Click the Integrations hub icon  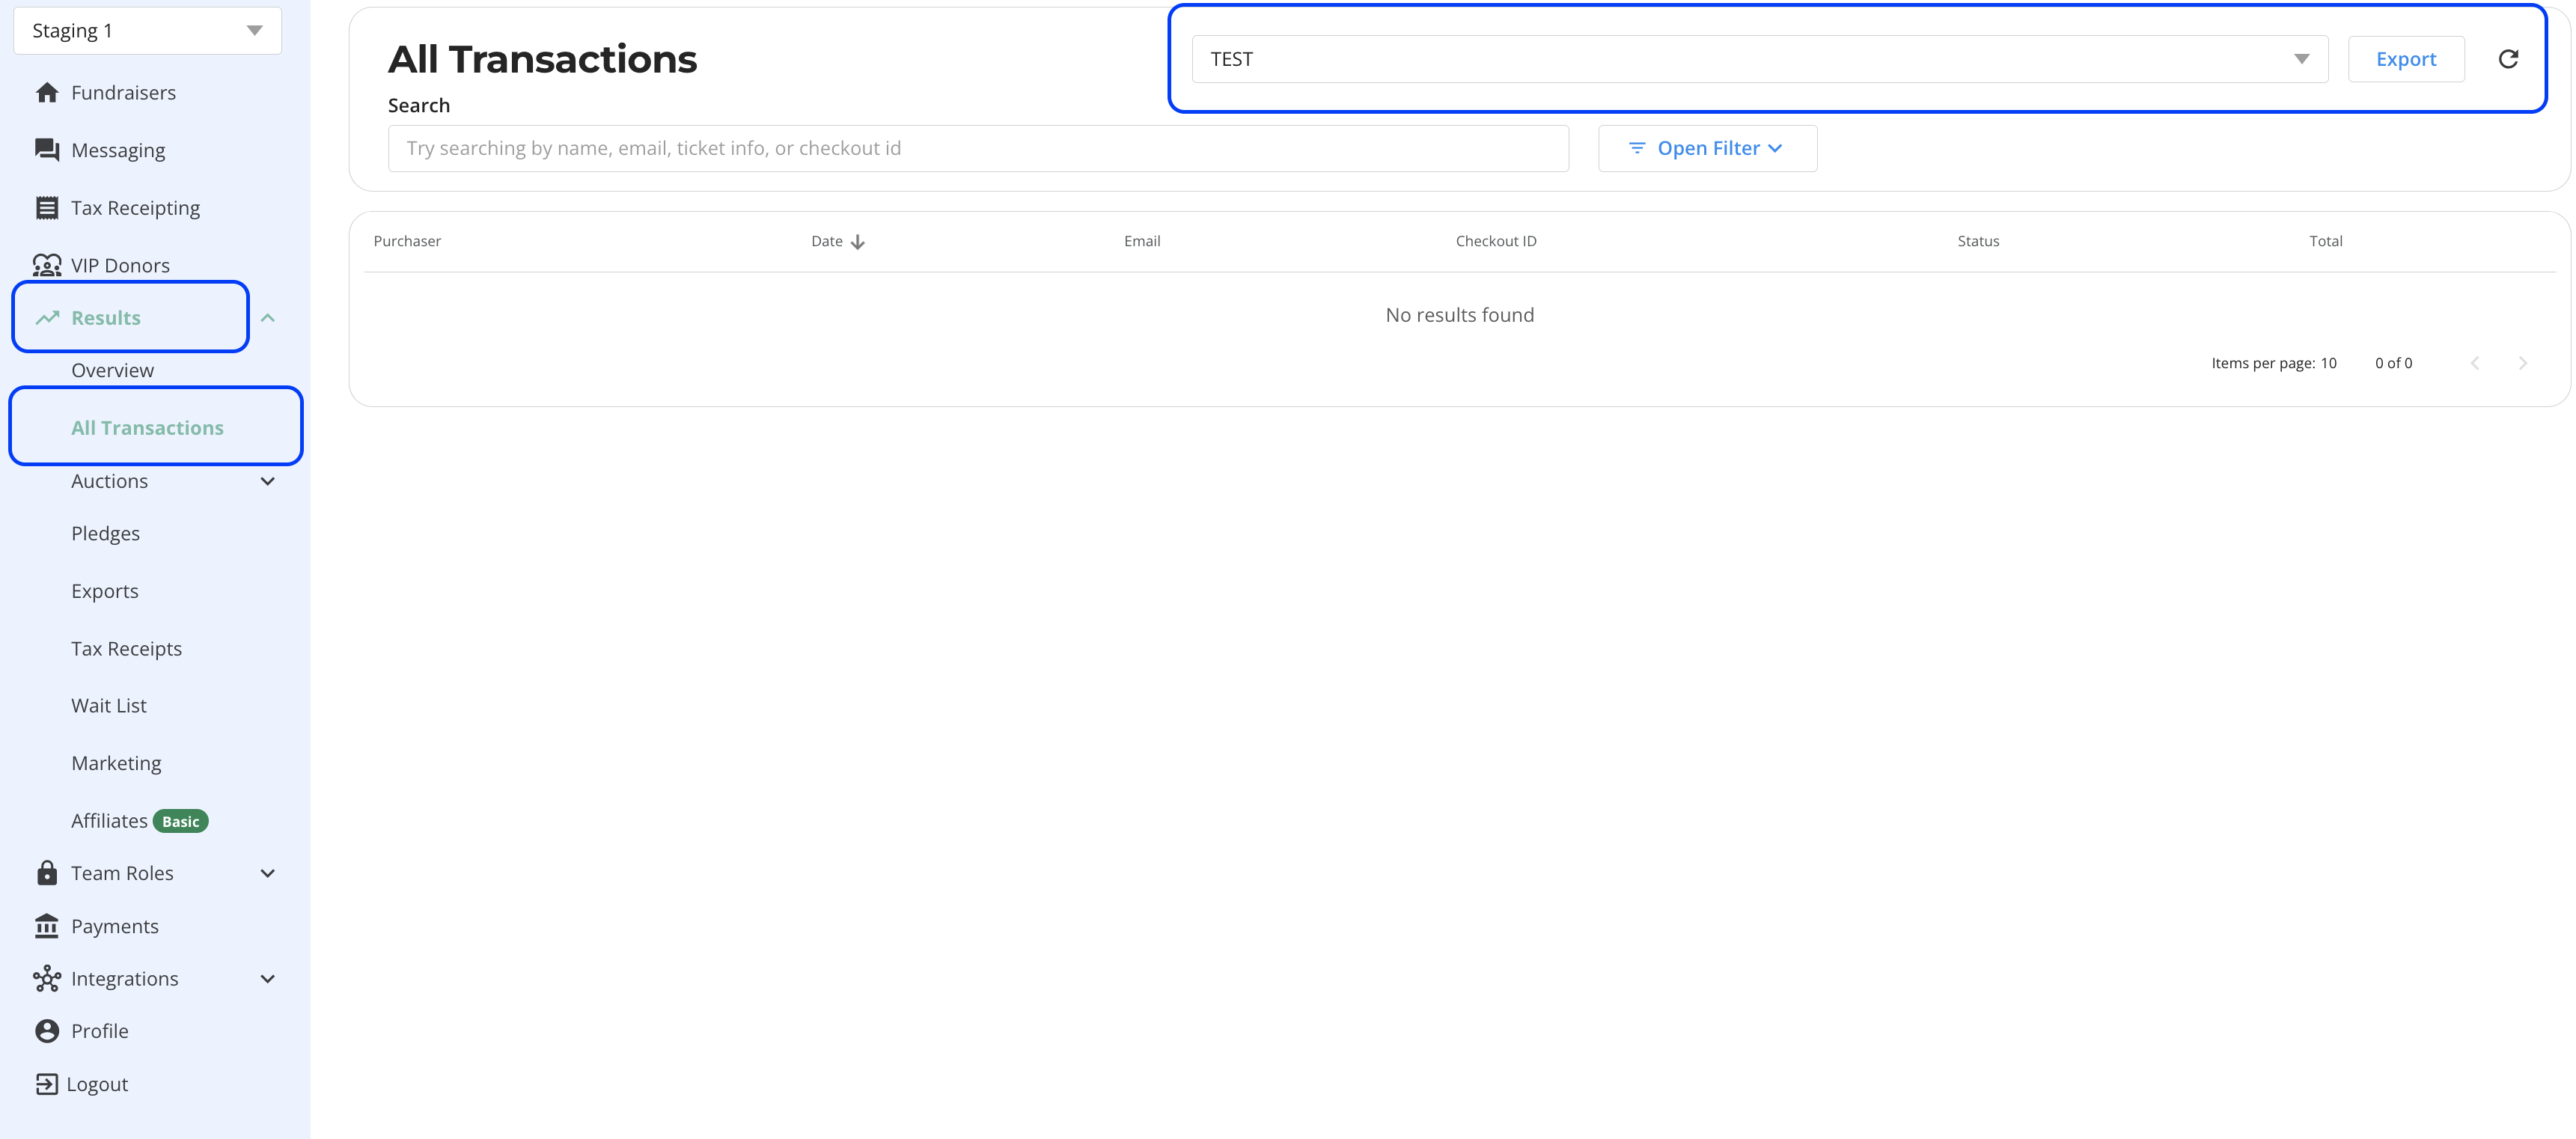tap(47, 979)
